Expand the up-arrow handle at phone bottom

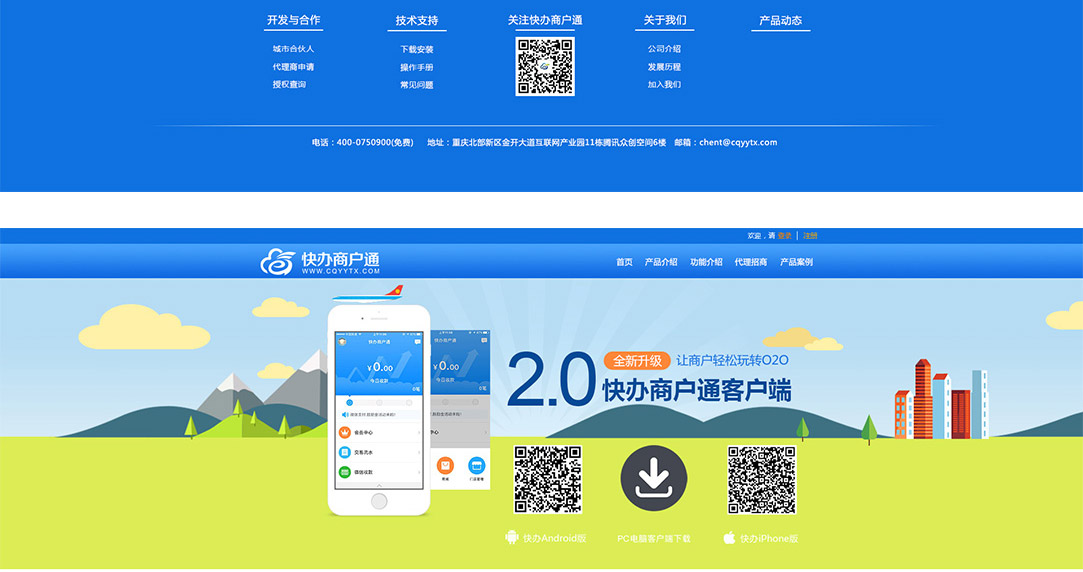click(378, 486)
